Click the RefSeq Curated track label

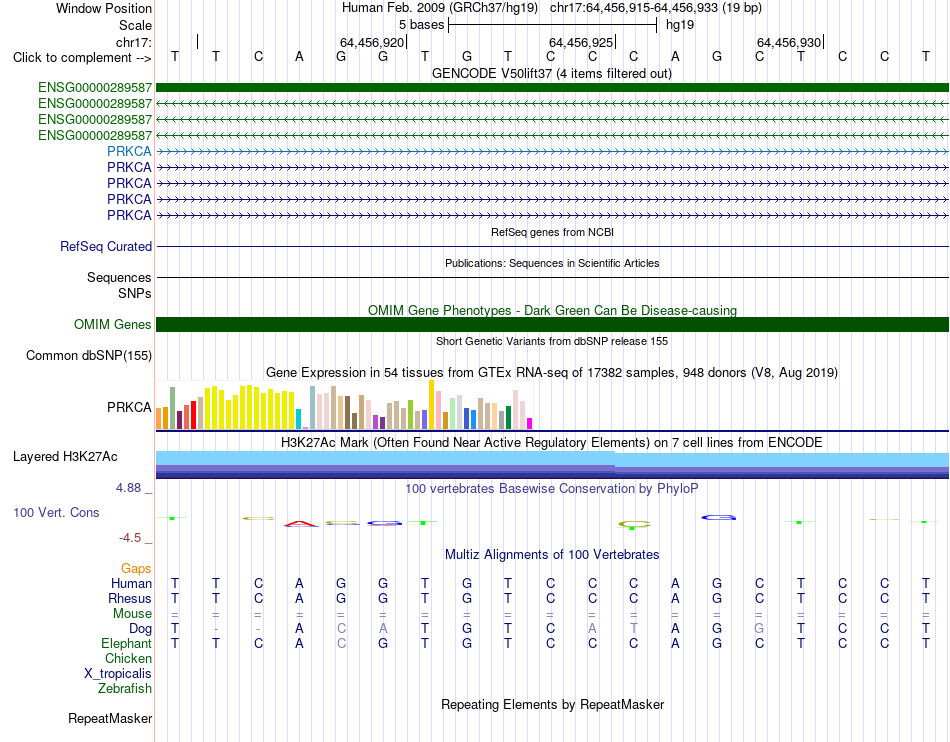click(x=105, y=247)
